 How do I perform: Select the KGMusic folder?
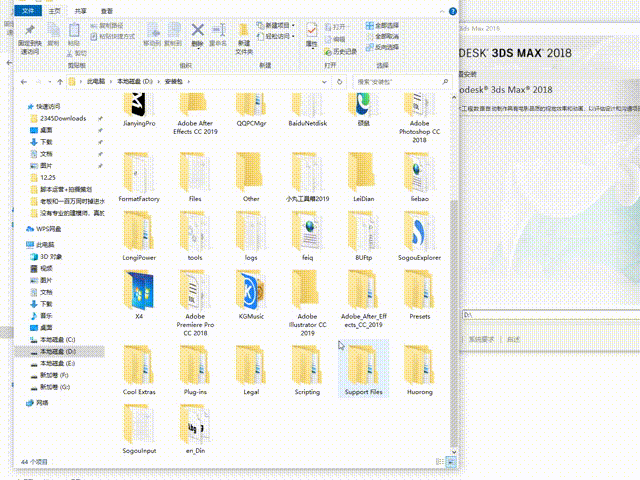click(251, 295)
